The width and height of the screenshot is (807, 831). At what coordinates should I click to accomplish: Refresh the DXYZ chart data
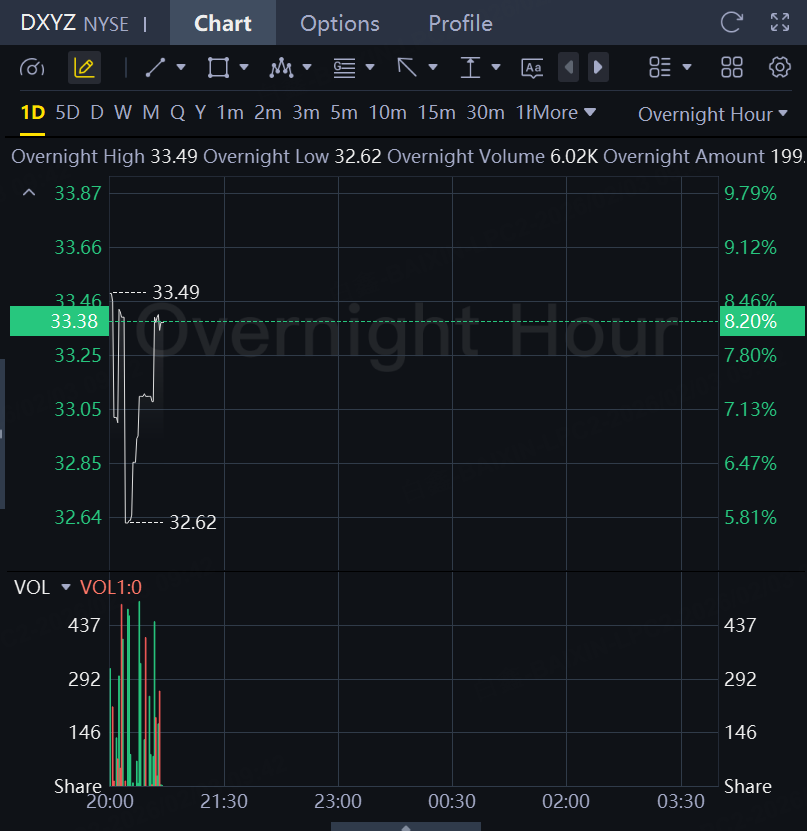tap(732, 23)
